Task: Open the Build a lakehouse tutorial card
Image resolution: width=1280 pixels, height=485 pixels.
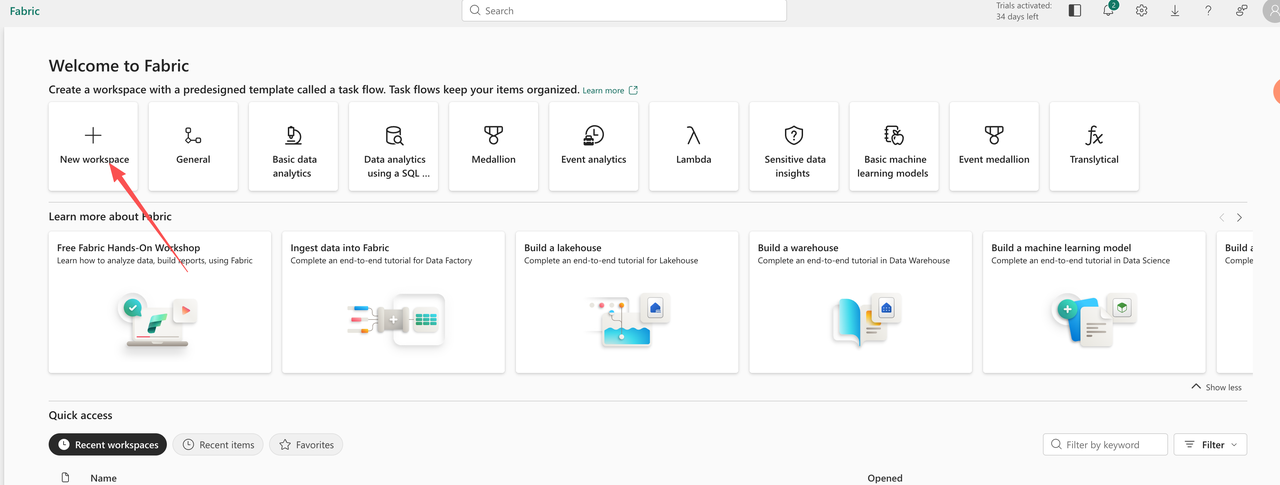Action: (x=626, y=302)
